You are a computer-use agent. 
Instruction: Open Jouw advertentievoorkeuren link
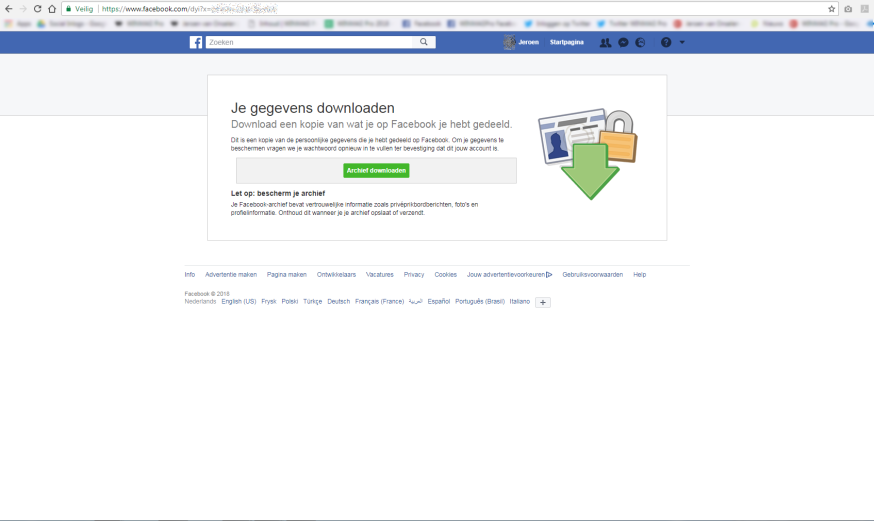(506, 275)
